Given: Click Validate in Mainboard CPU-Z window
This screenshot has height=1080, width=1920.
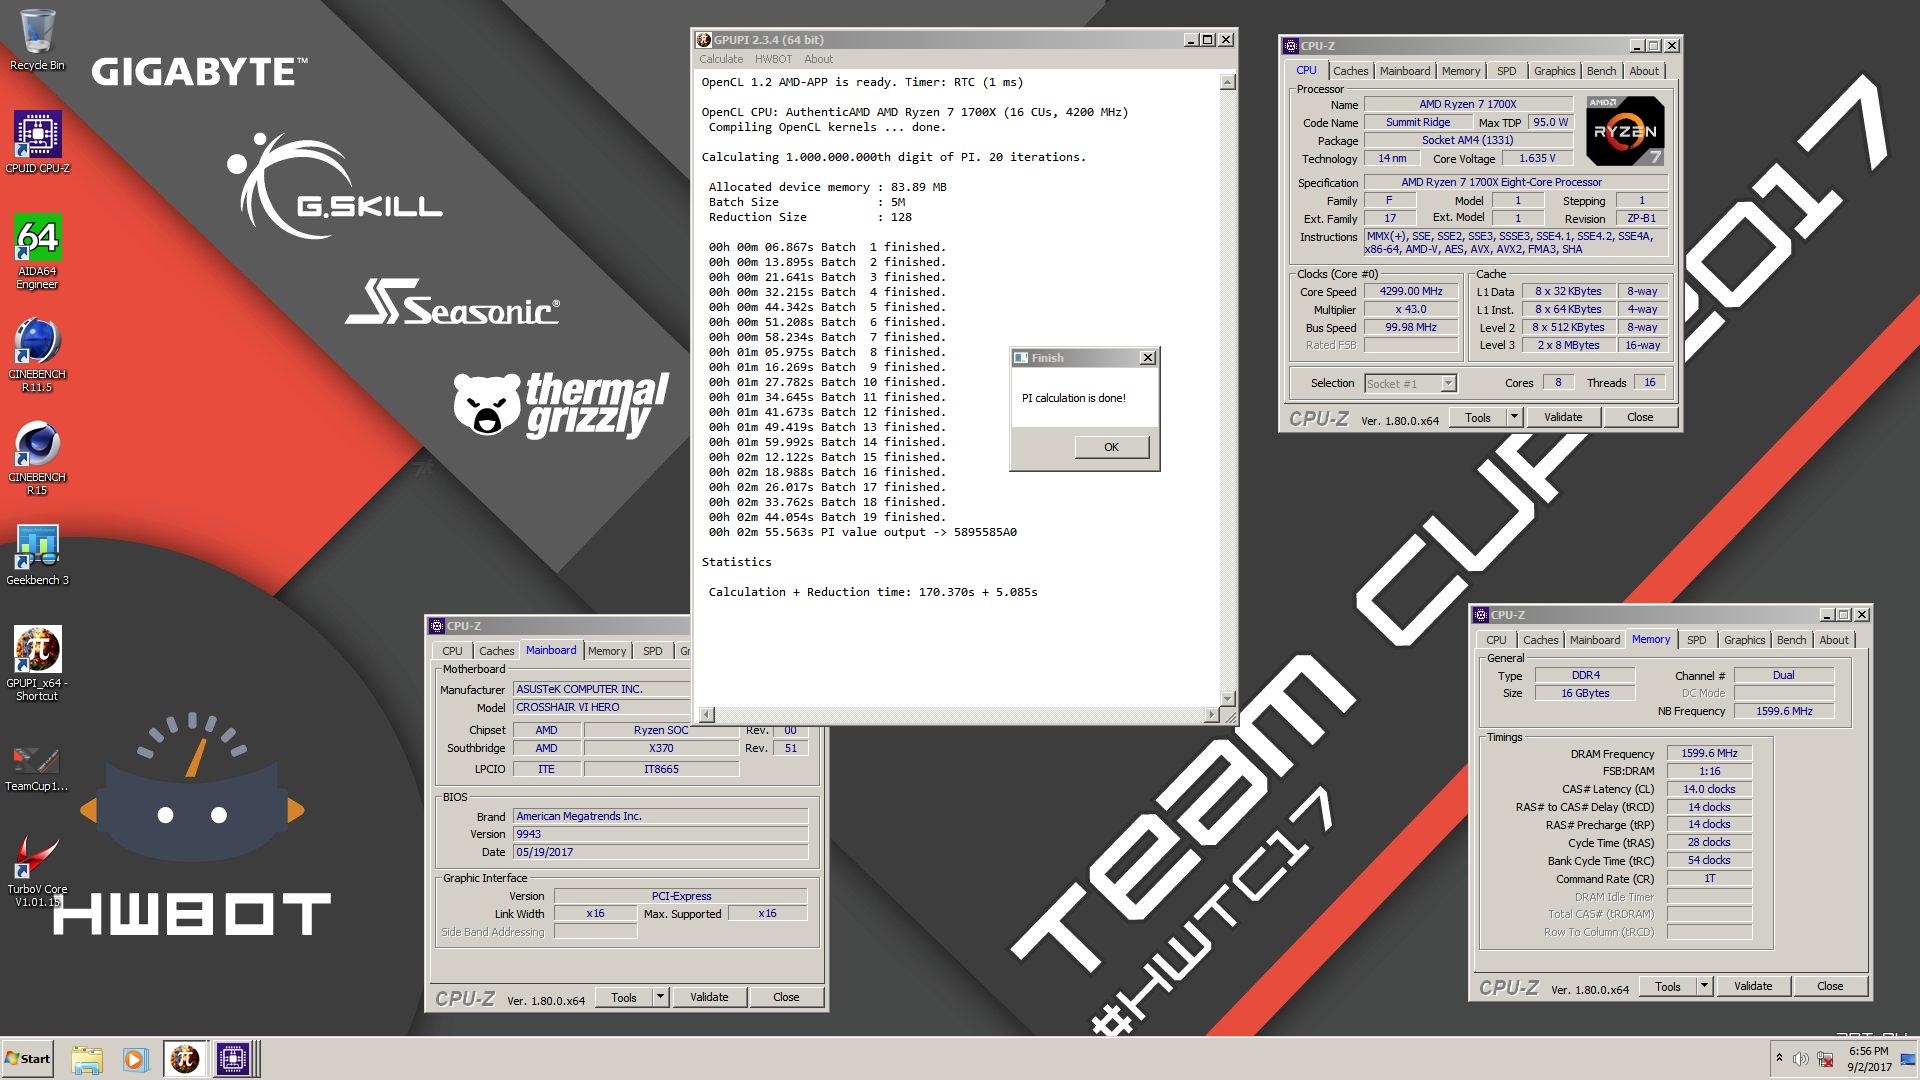Looking at the screenshot, I should (709, 998).
